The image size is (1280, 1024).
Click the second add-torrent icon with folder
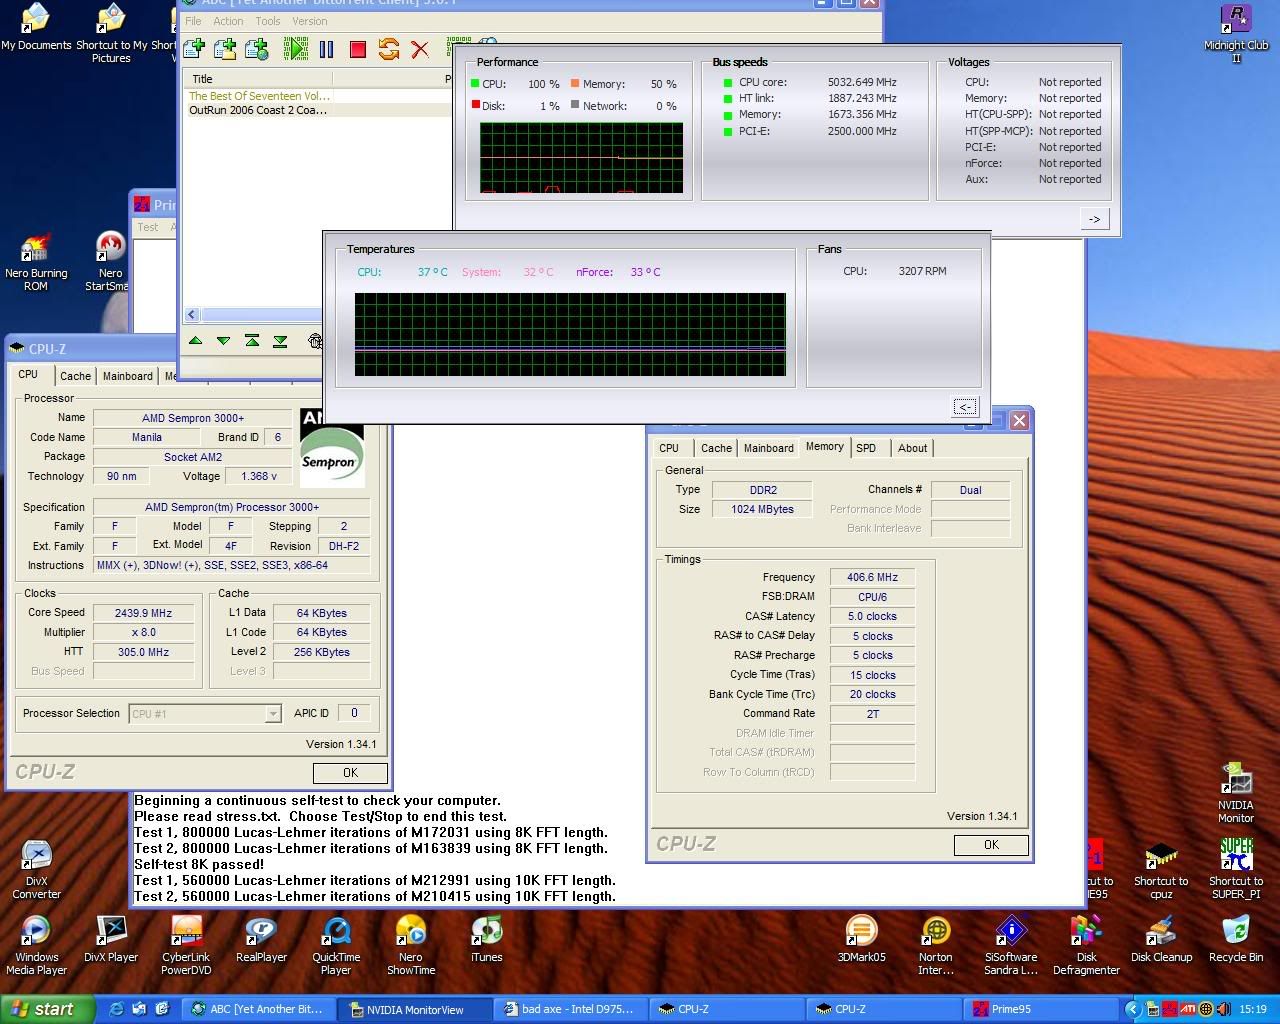[225, 48]
